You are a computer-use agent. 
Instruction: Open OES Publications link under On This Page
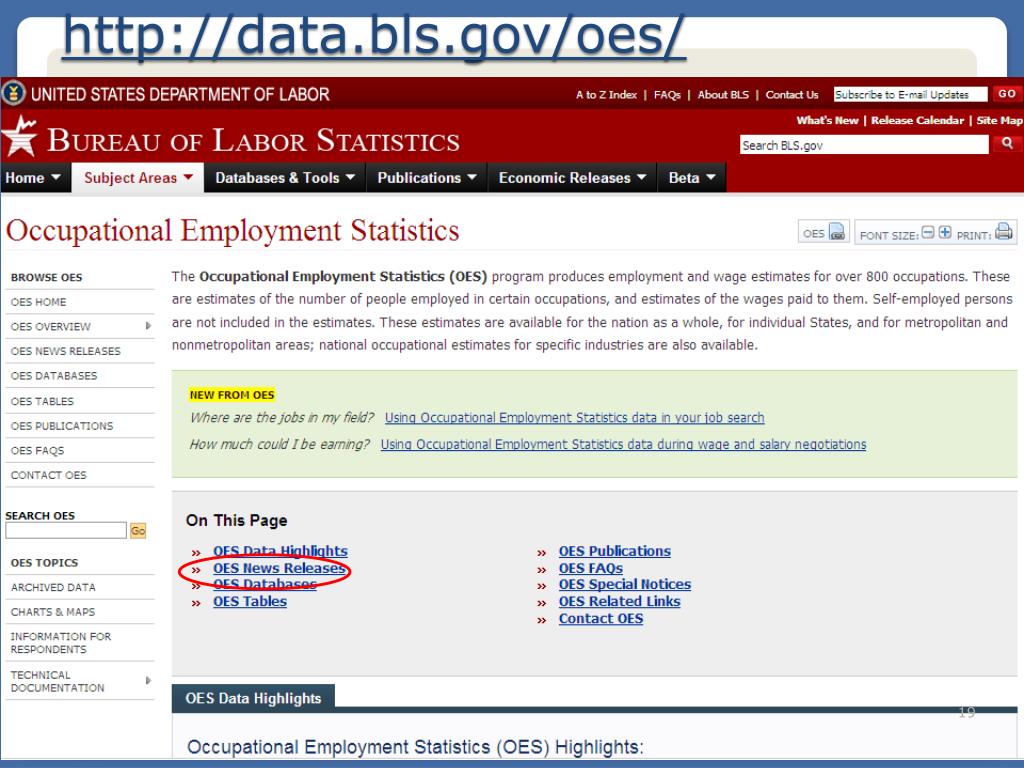tap(615, 551)
